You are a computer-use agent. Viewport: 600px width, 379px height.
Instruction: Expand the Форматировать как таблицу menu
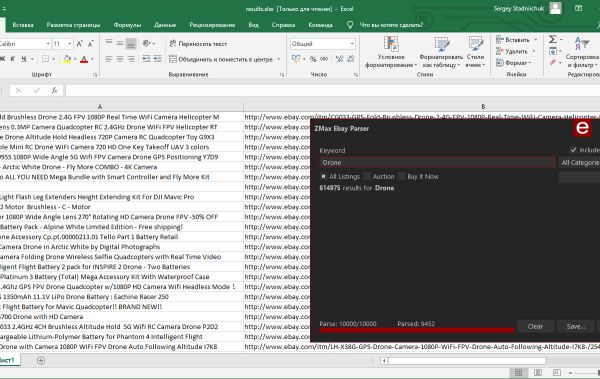pyautogui.click(x=441, y=53)
